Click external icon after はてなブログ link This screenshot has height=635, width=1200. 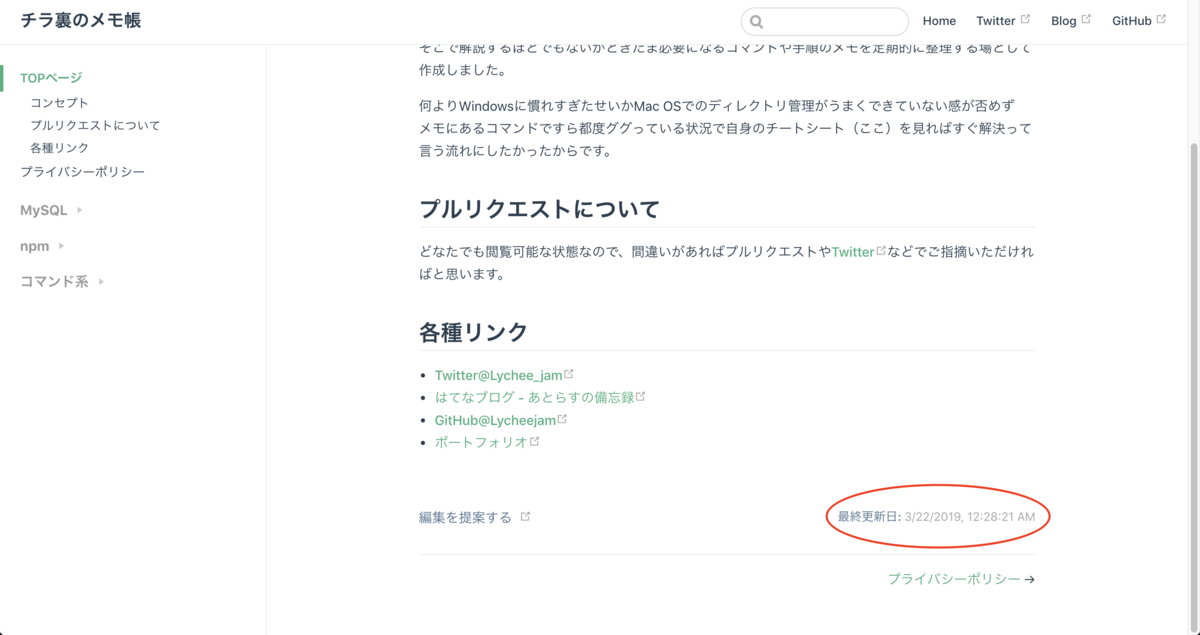pyautogui.click(x=641, y=396)
